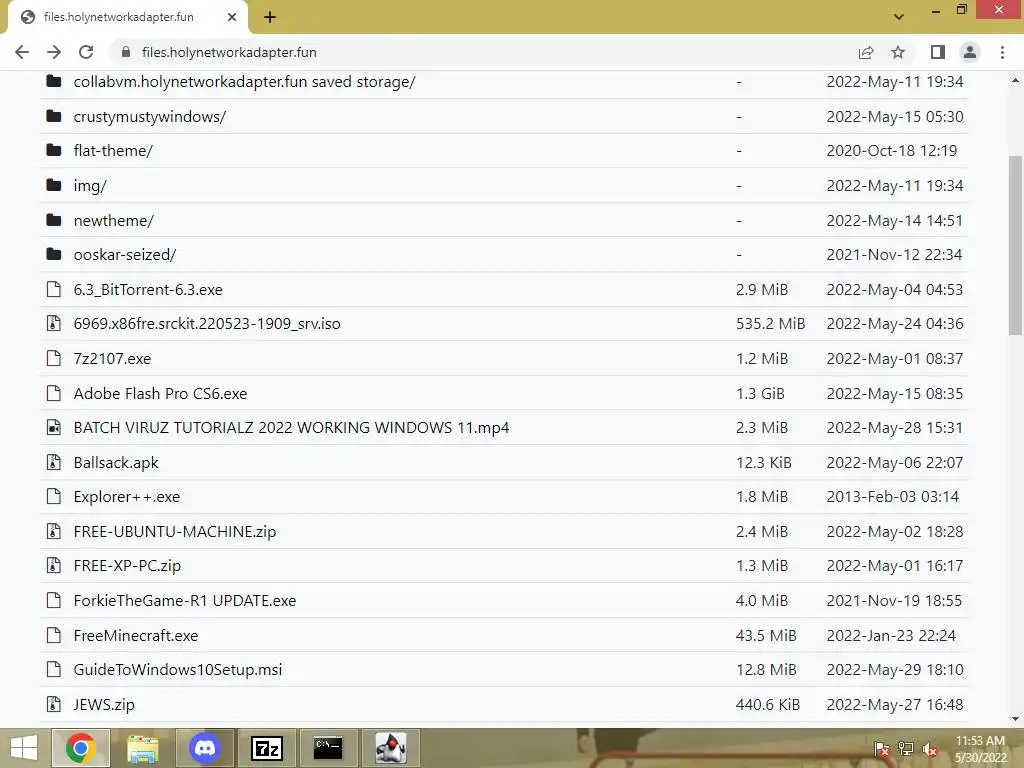Click the video icon beside BATCH VIRUZ TUTORIALZ mp4
1024x768 pixels.
[54, 427]
